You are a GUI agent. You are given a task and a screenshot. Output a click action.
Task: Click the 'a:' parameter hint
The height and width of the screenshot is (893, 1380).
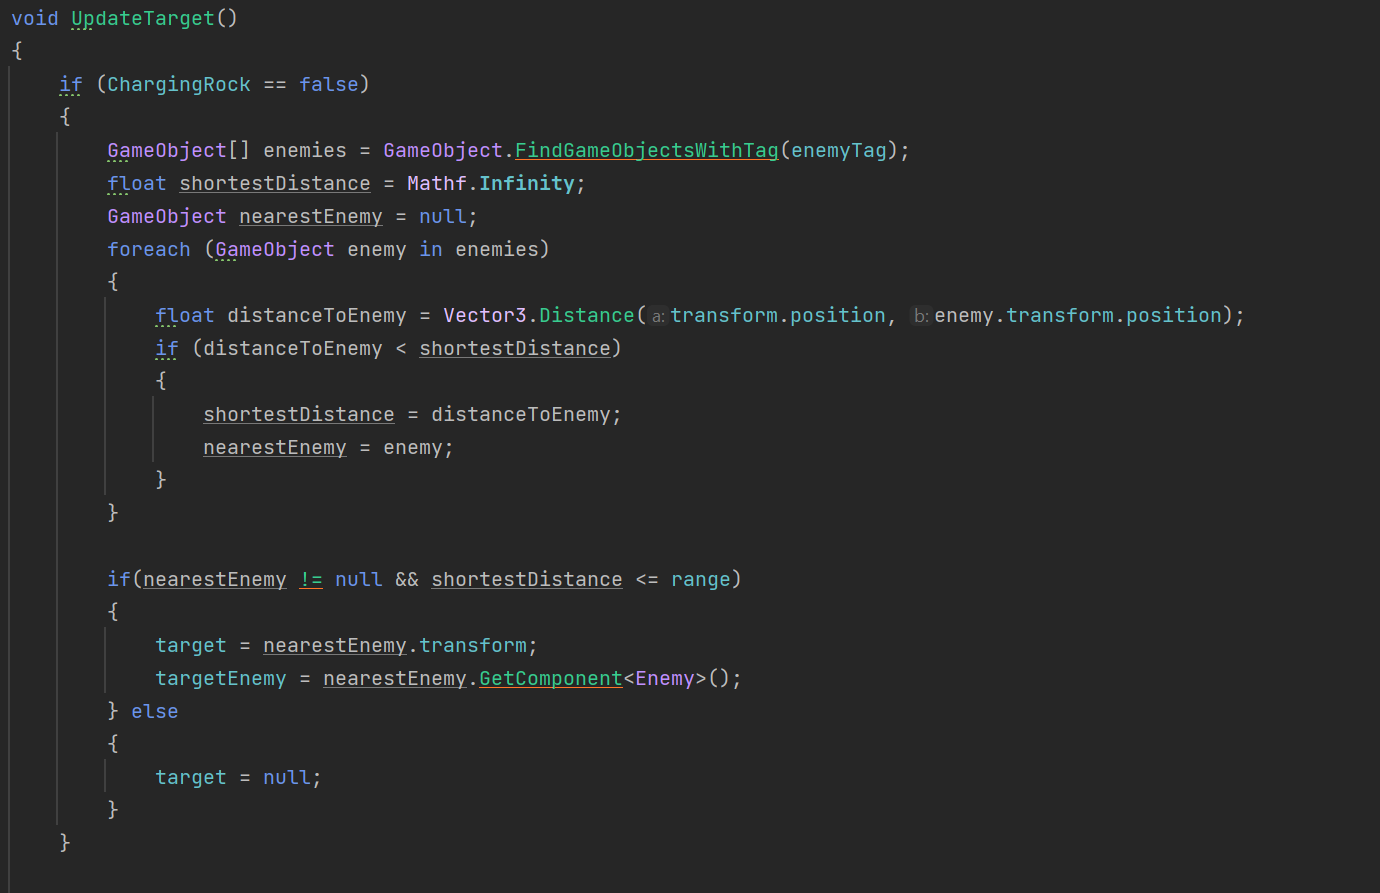coord(658,316)
